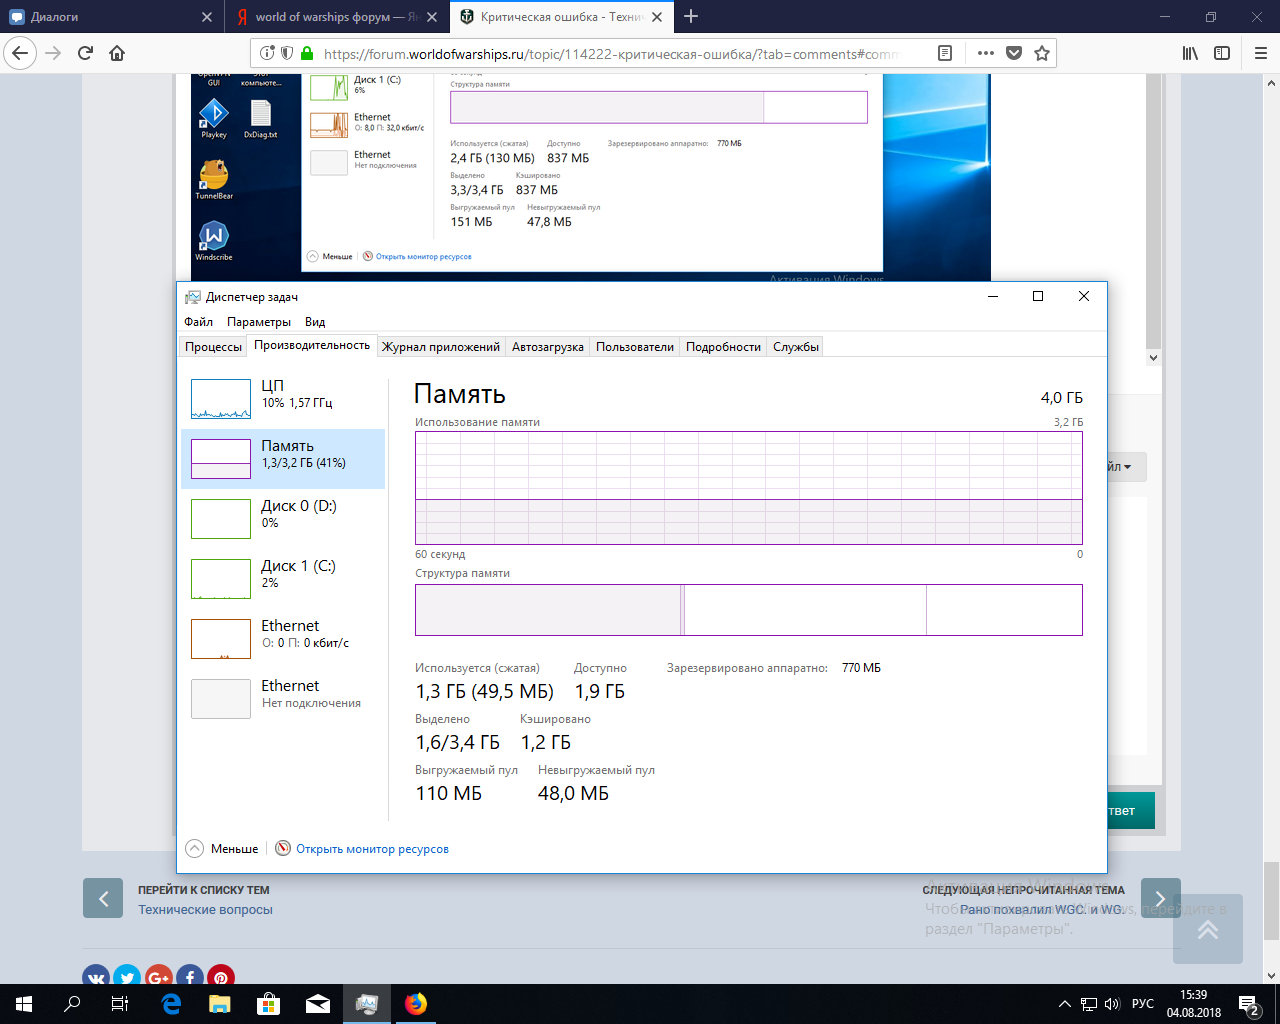Switch to the Процессы tab
The height and width of the screenshot is (1024, 1280).
(214, 347)
